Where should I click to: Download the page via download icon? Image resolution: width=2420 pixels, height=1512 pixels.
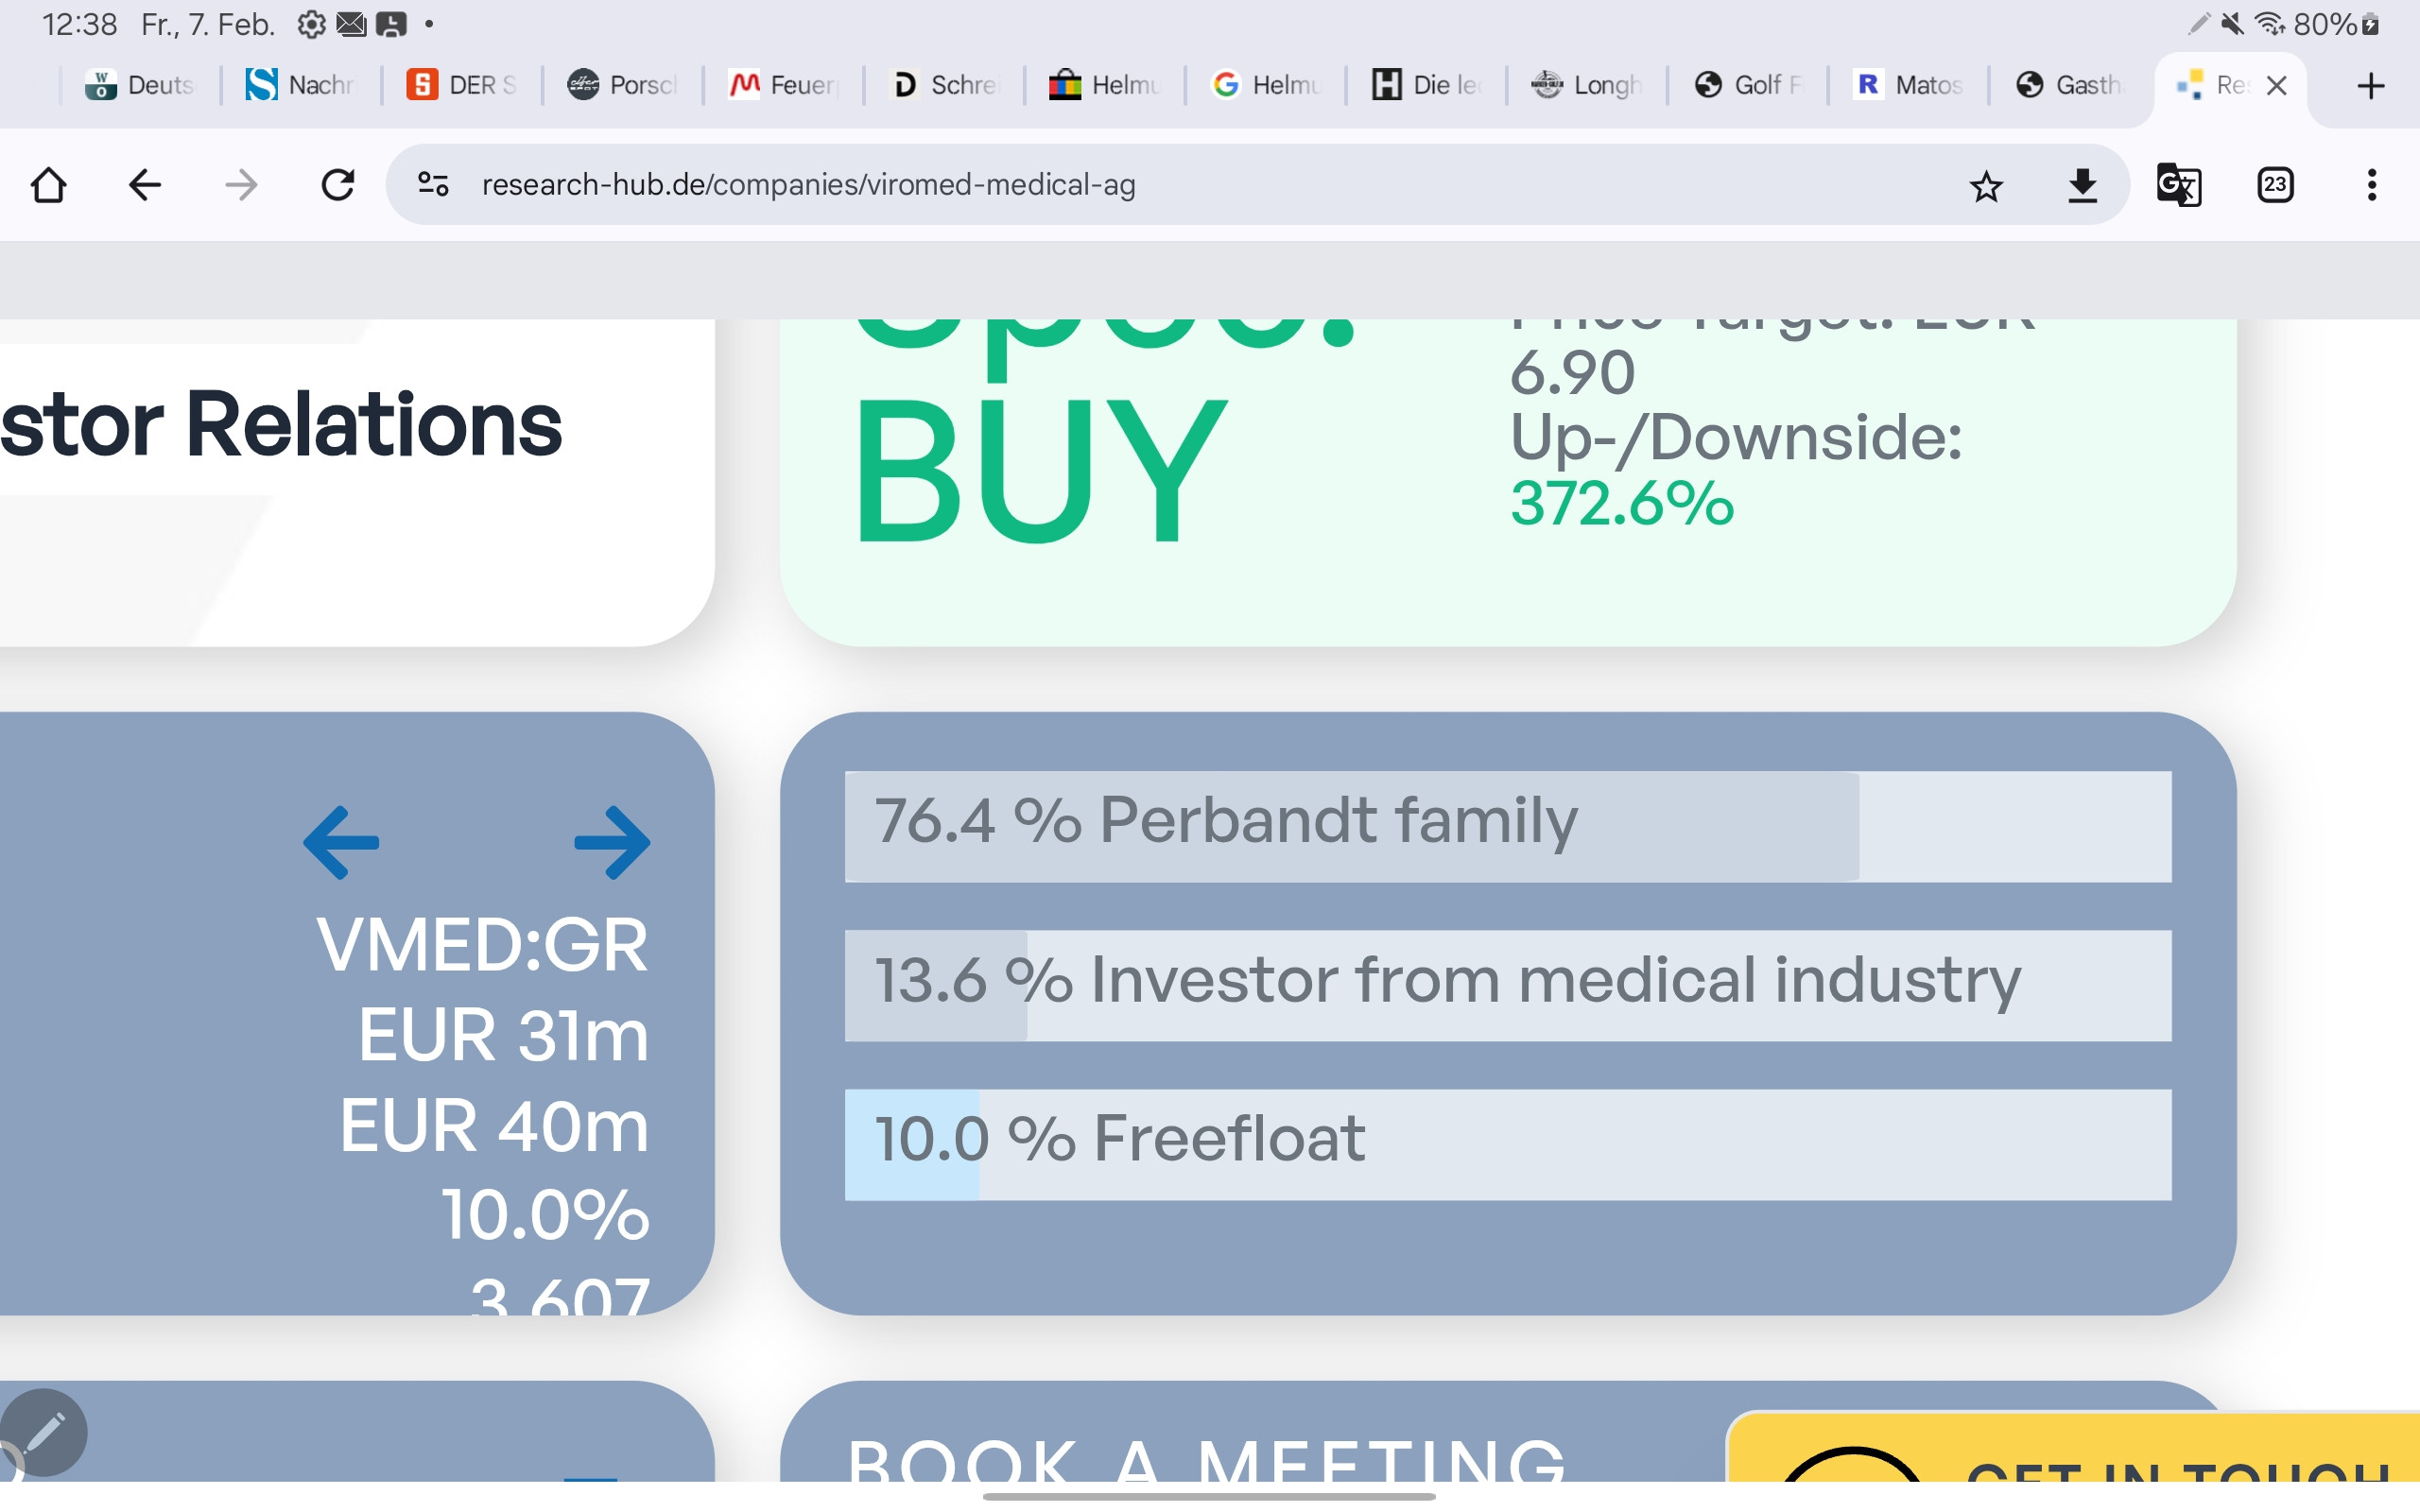pyautogui.click(x=2082, y=185)
